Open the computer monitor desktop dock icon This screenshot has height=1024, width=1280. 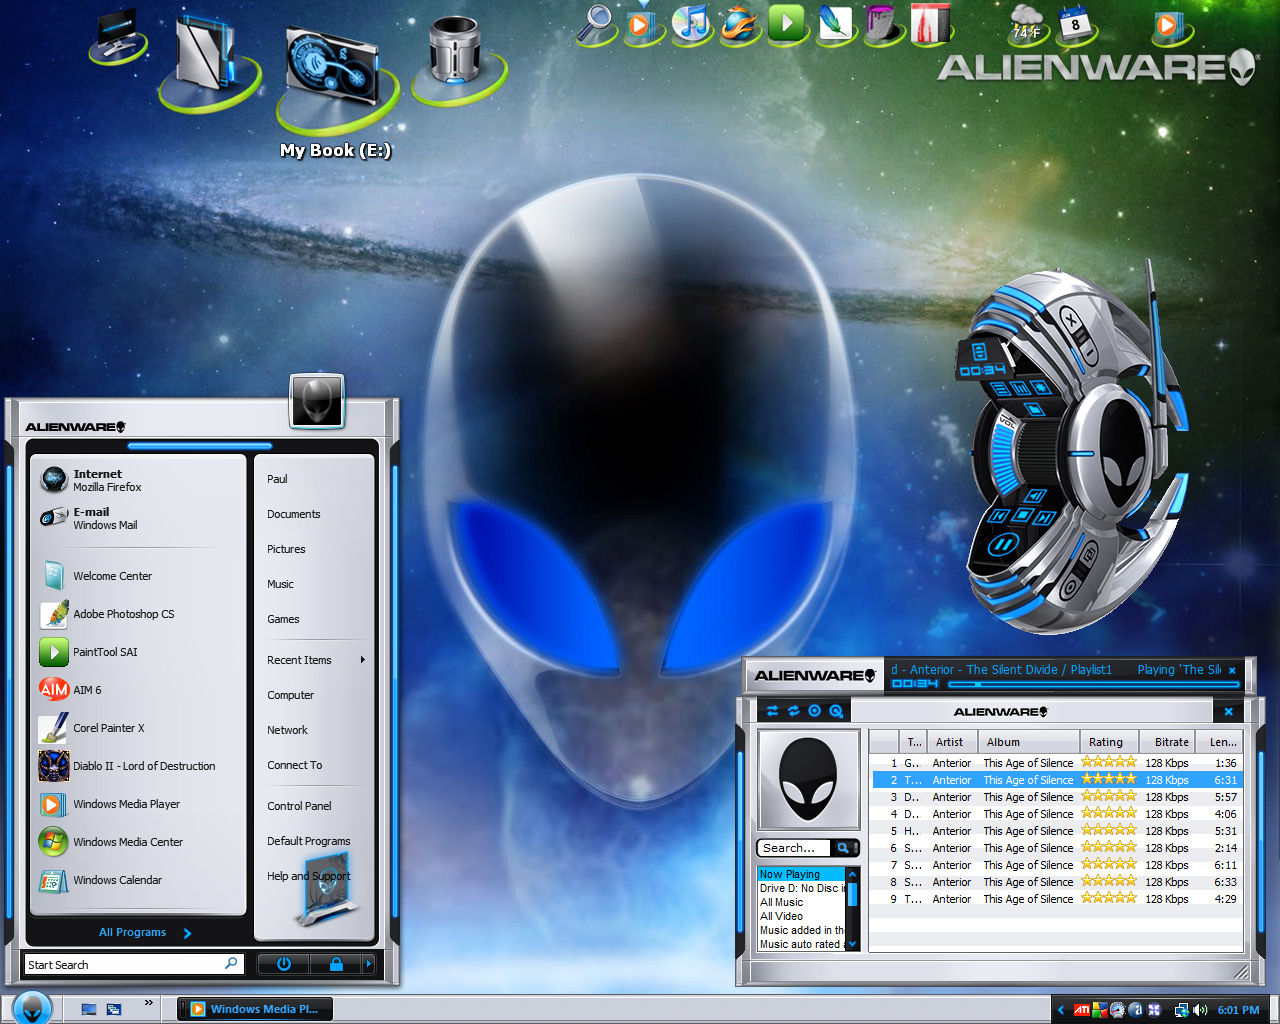point(118,35)
